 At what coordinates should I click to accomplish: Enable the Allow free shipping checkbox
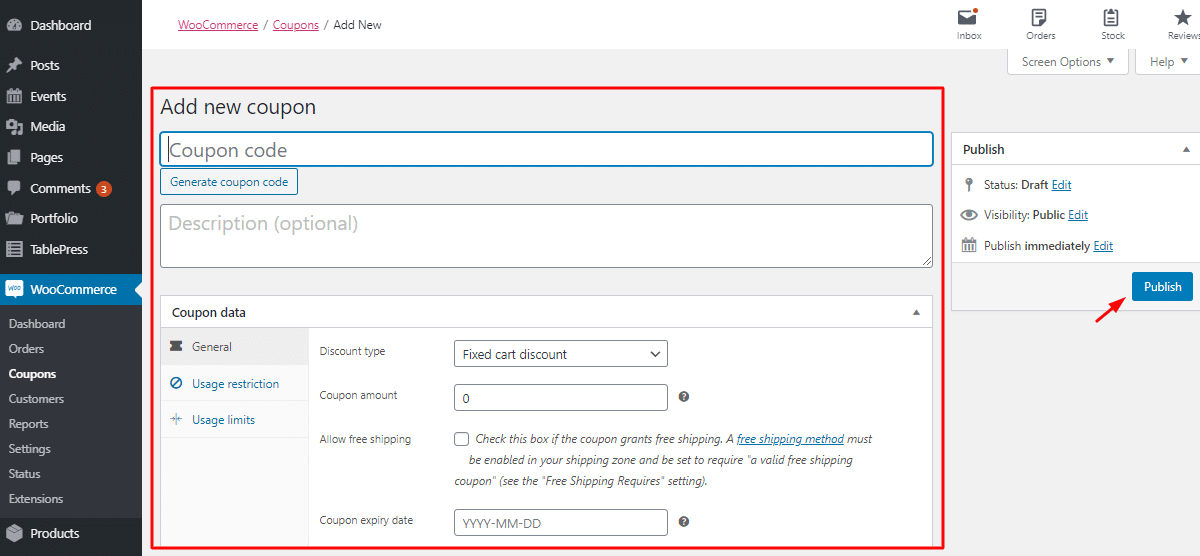(461, 439)
